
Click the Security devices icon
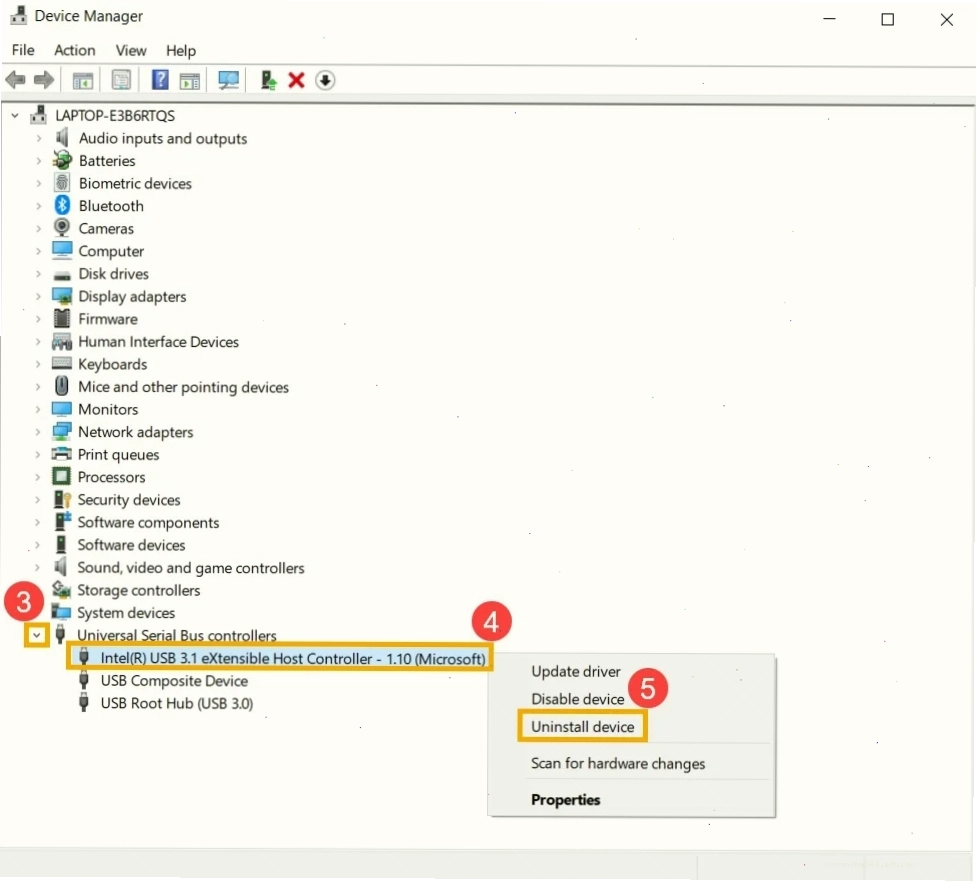tap(62, 499)
